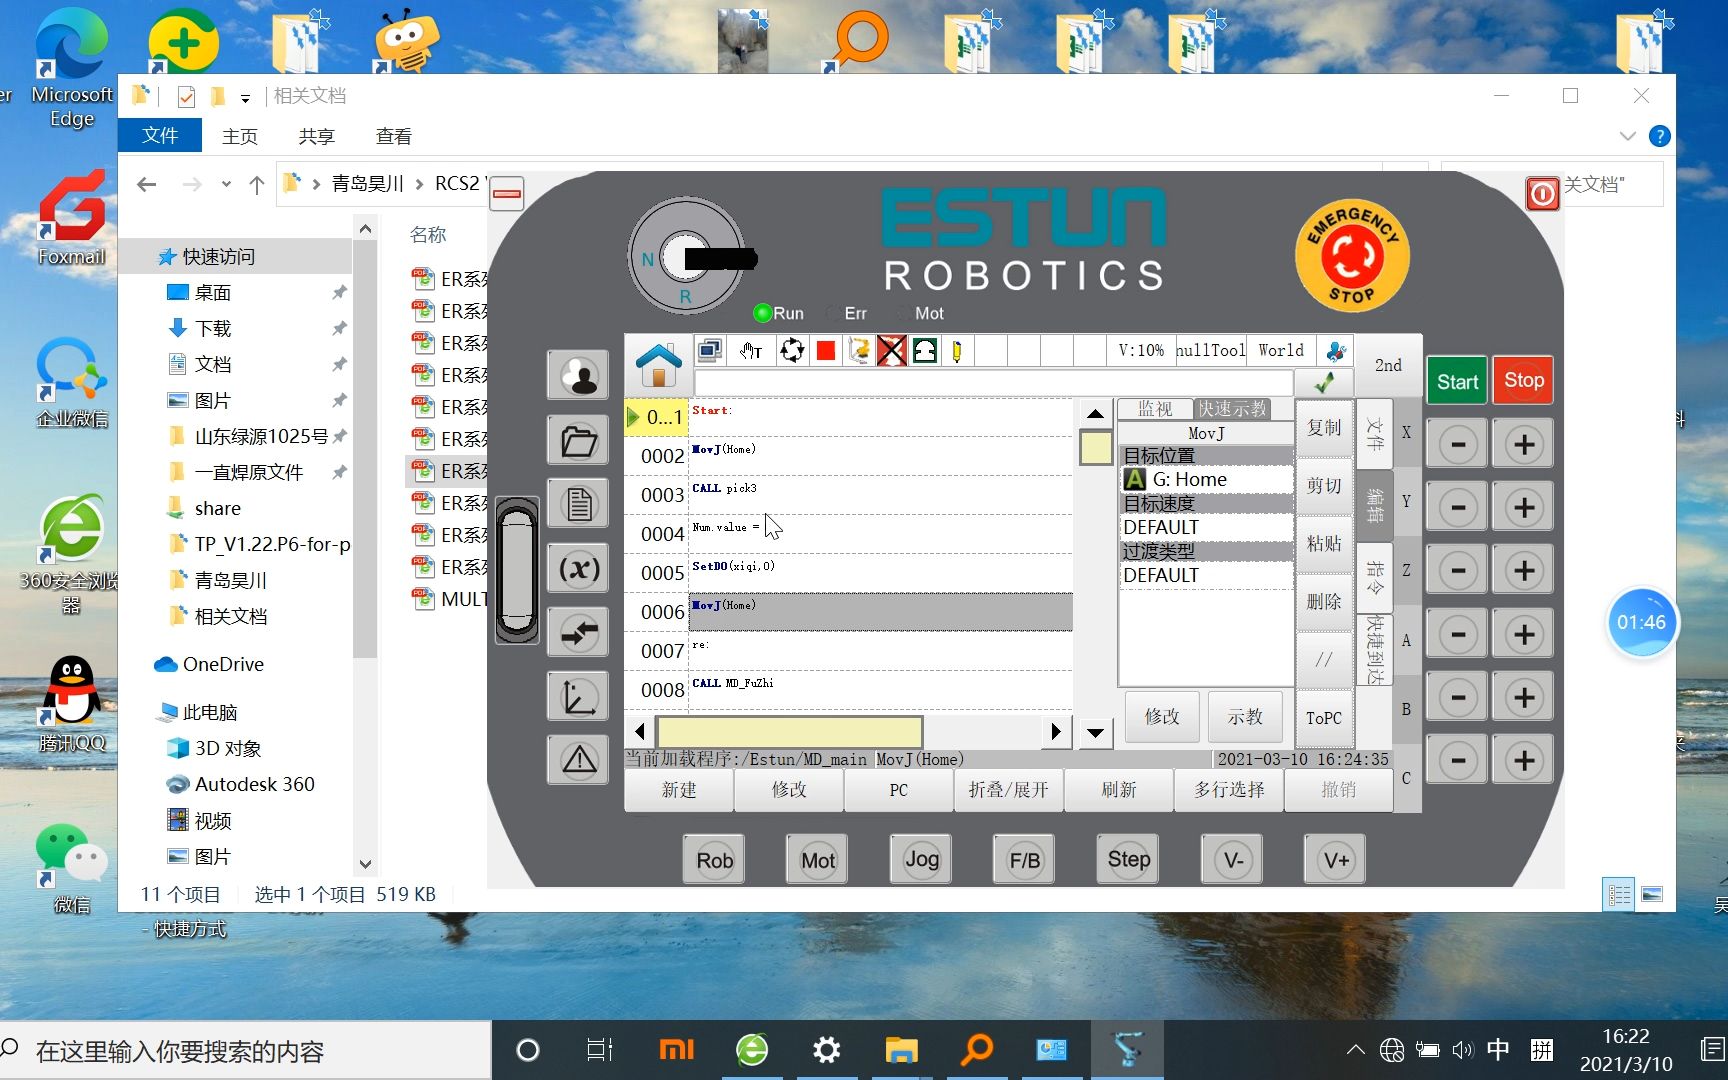Viewport: 1728px width, 1080px height.
Task: Show hidden system tray icons
Action: pos(1355,1050)
